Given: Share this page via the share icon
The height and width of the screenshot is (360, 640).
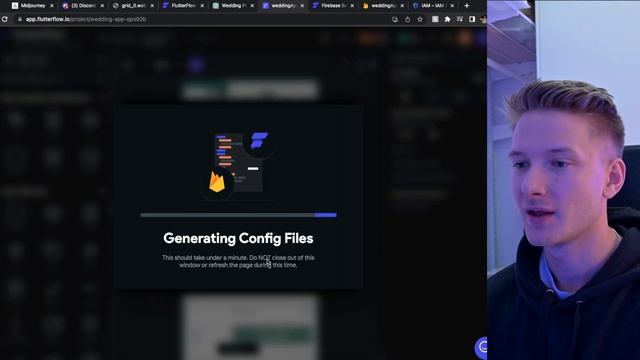Looking at the screenshot, I should [x=407, y=19].
